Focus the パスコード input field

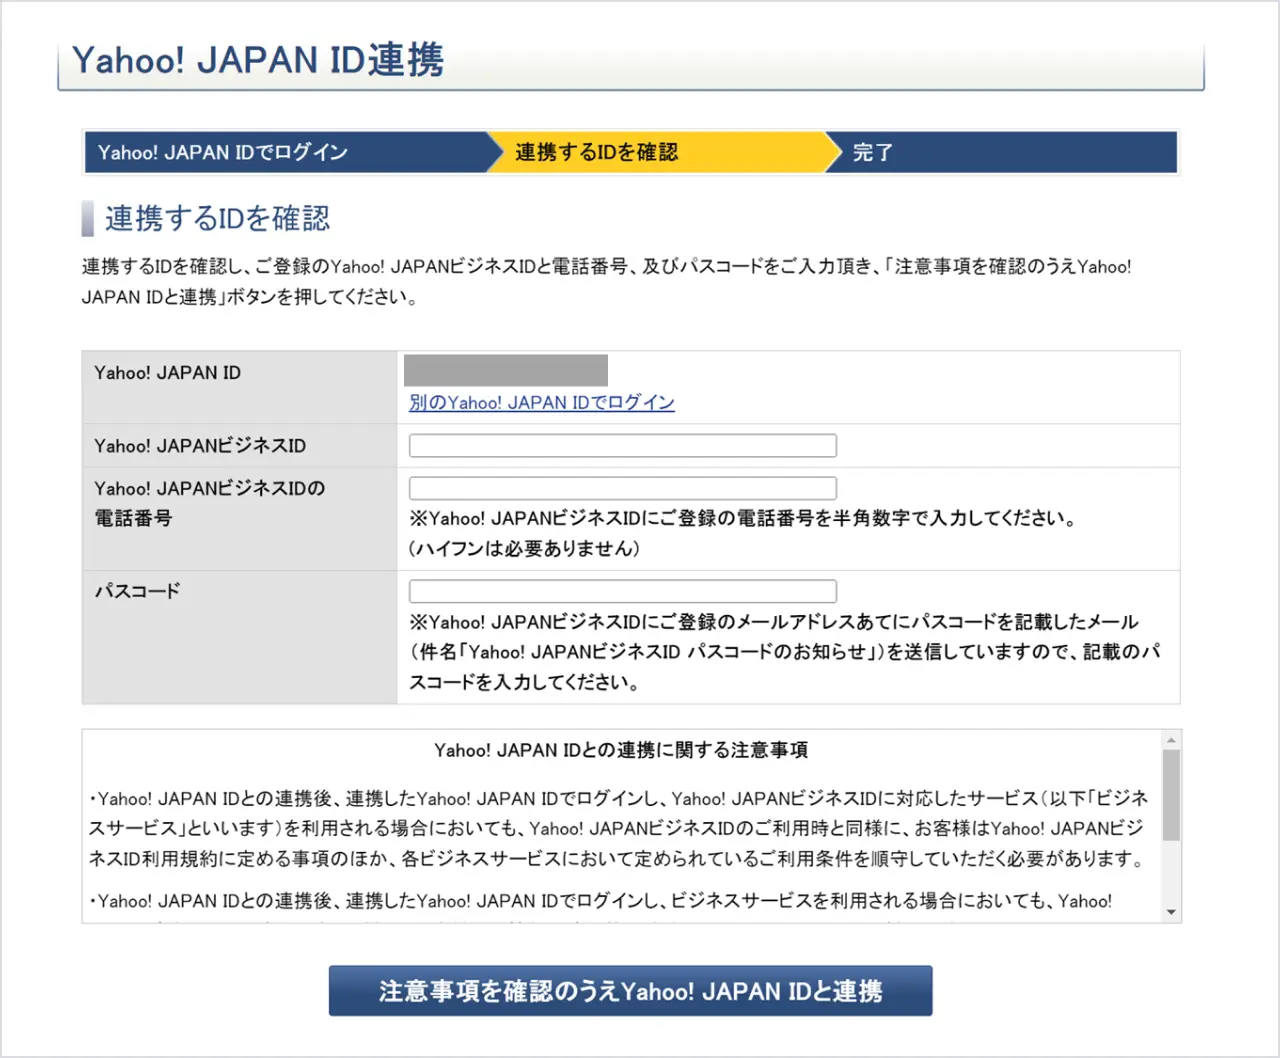pyautogui.click(x=623, y=592)
